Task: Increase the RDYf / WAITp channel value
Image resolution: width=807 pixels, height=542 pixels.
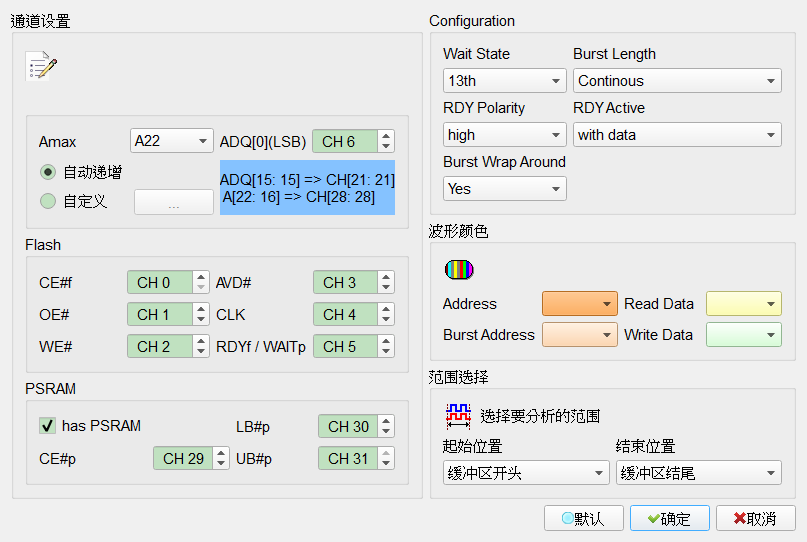Action: [x=386, y=341]
